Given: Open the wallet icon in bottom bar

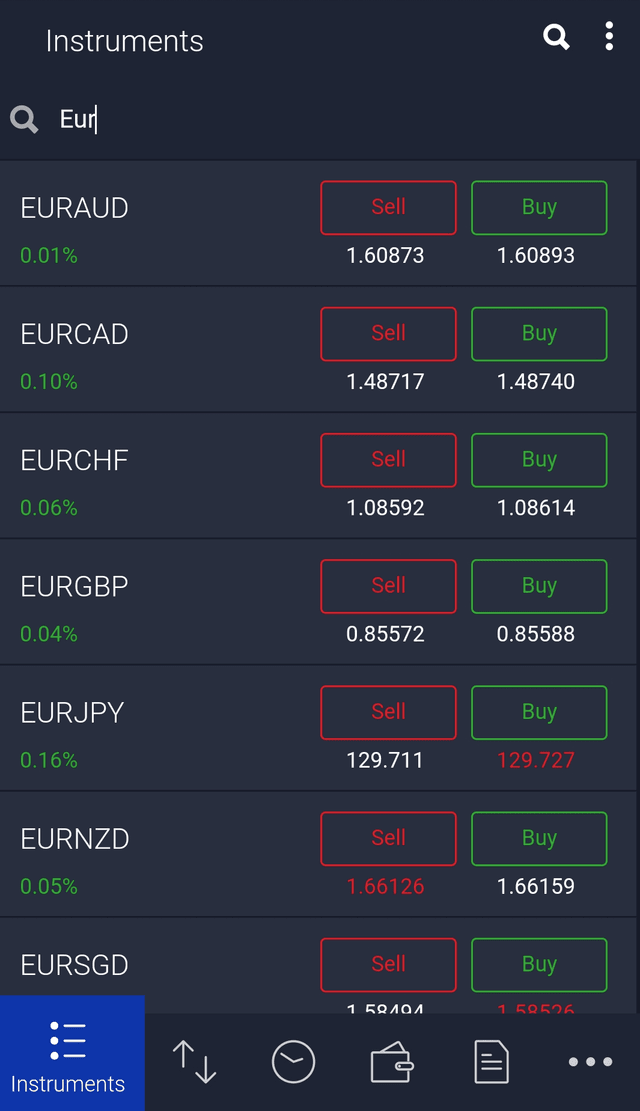Looking at the screenshot, I should tap(392, 1062).
